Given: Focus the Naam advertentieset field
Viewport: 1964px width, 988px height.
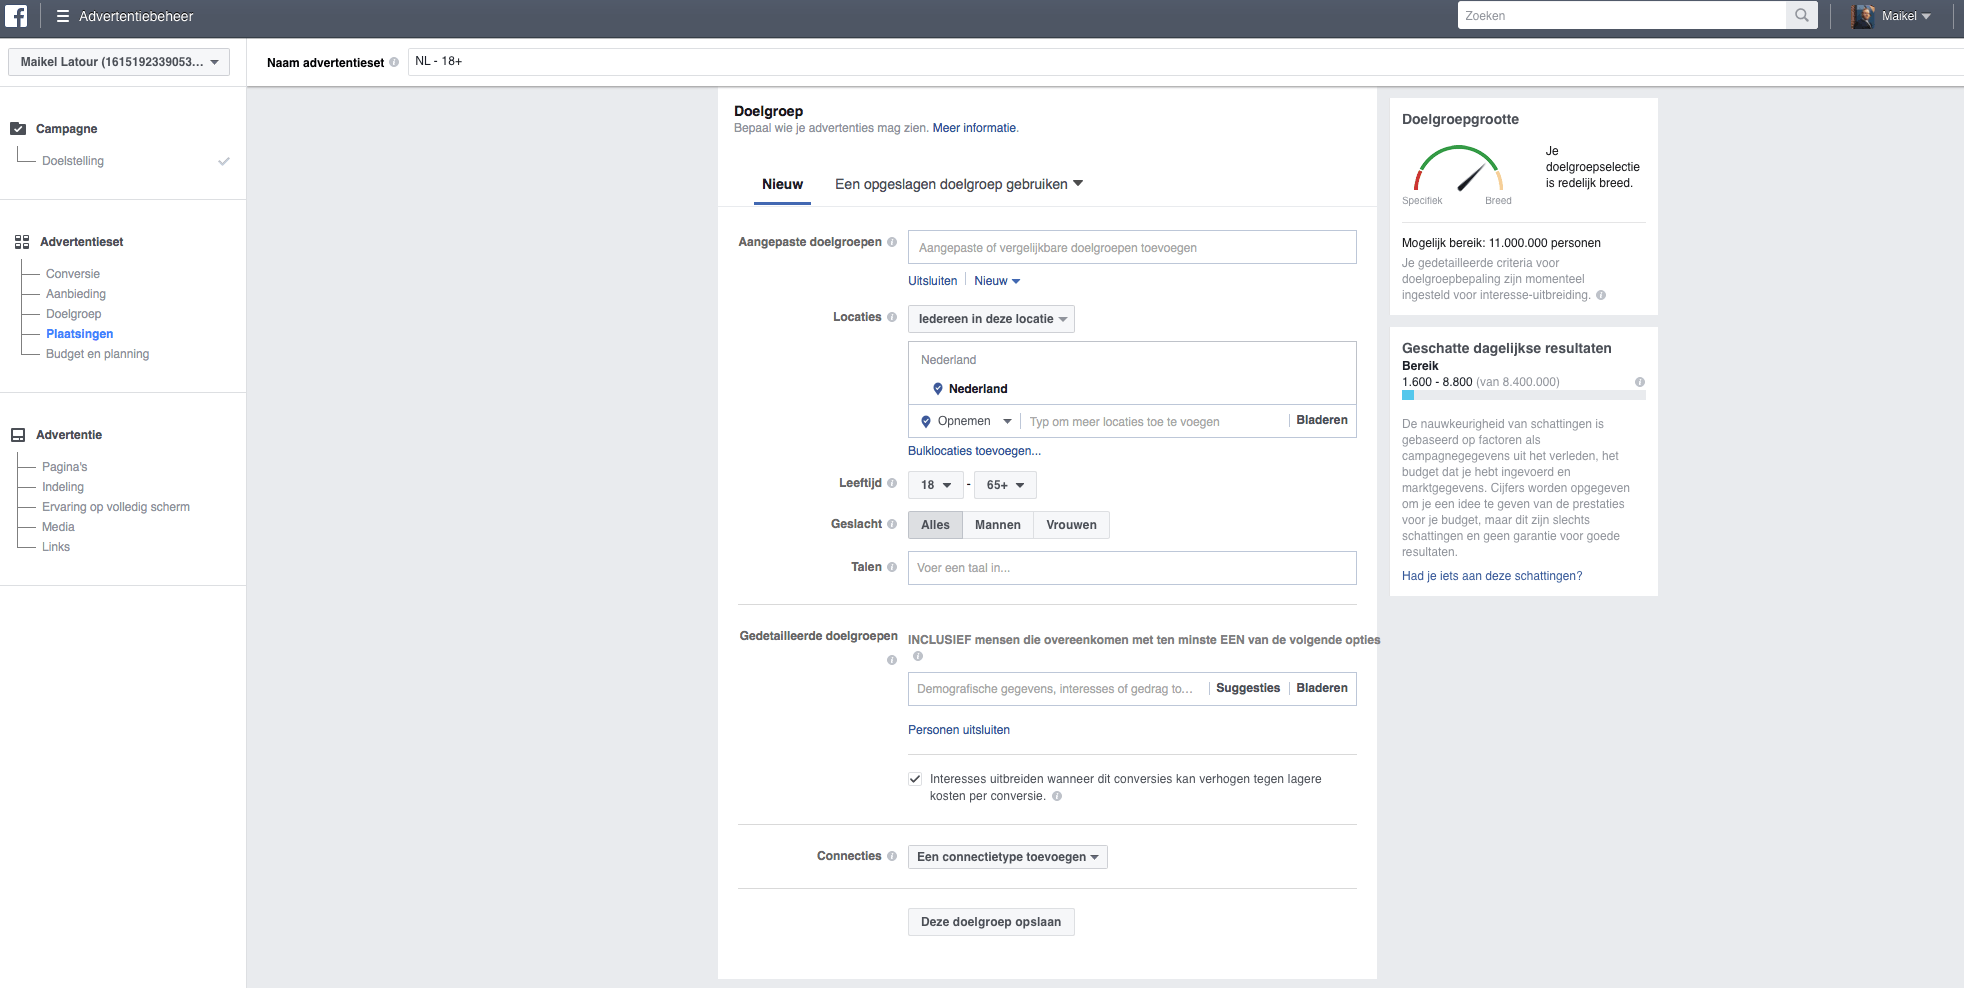Looking at the screenshot, I should click(x=1186, y=62).
